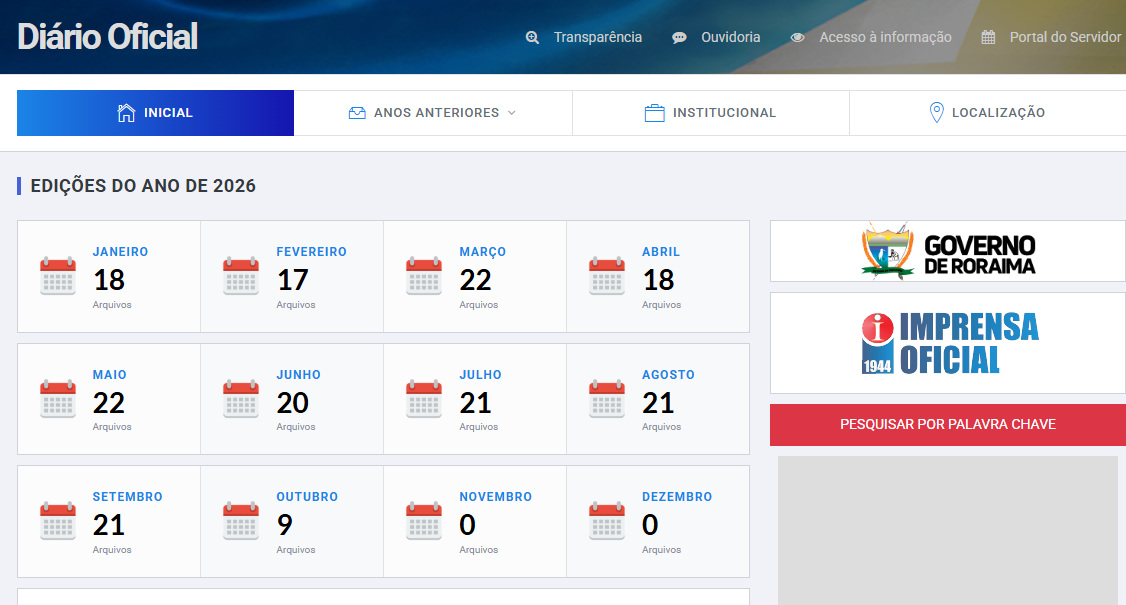Open the Governo de Roraima banner
The height and width of the screenshot is (605, 1126).
pos(948,251)
